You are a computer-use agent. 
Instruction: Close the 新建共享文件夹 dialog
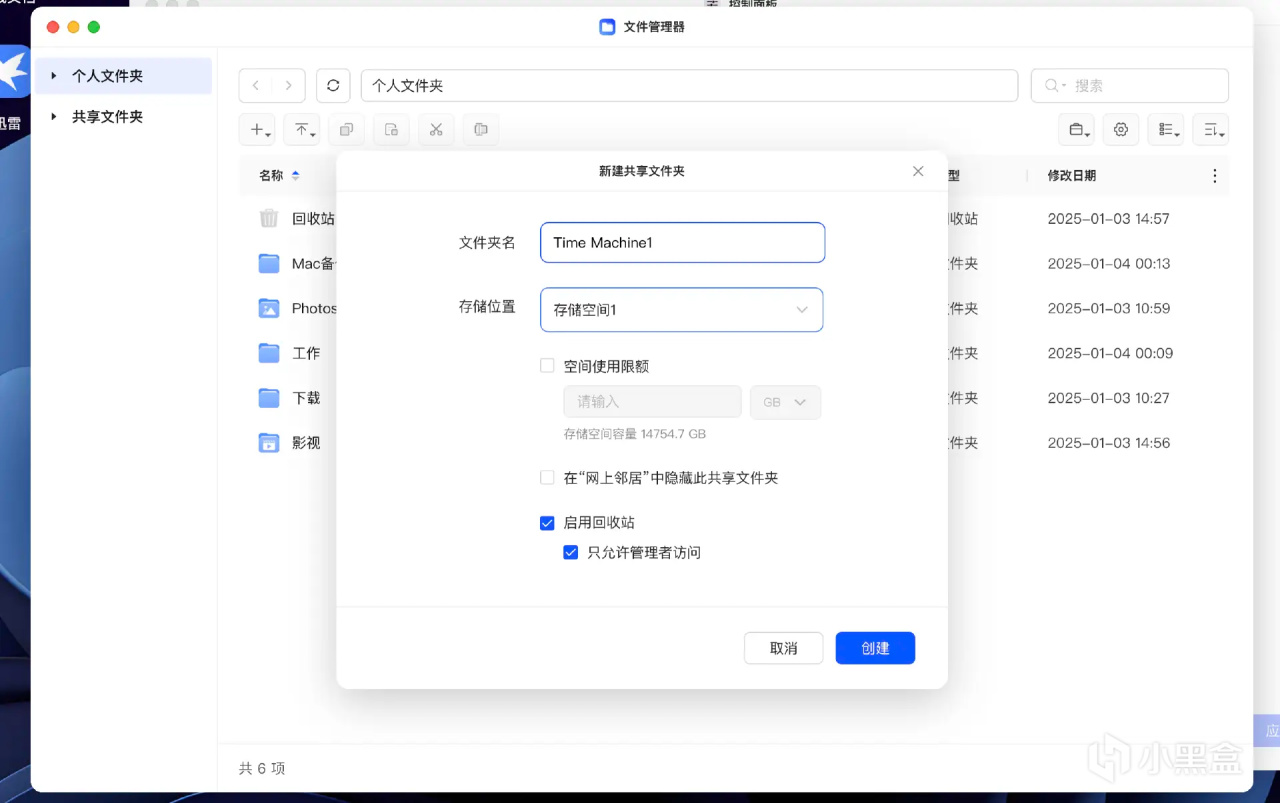918,171
